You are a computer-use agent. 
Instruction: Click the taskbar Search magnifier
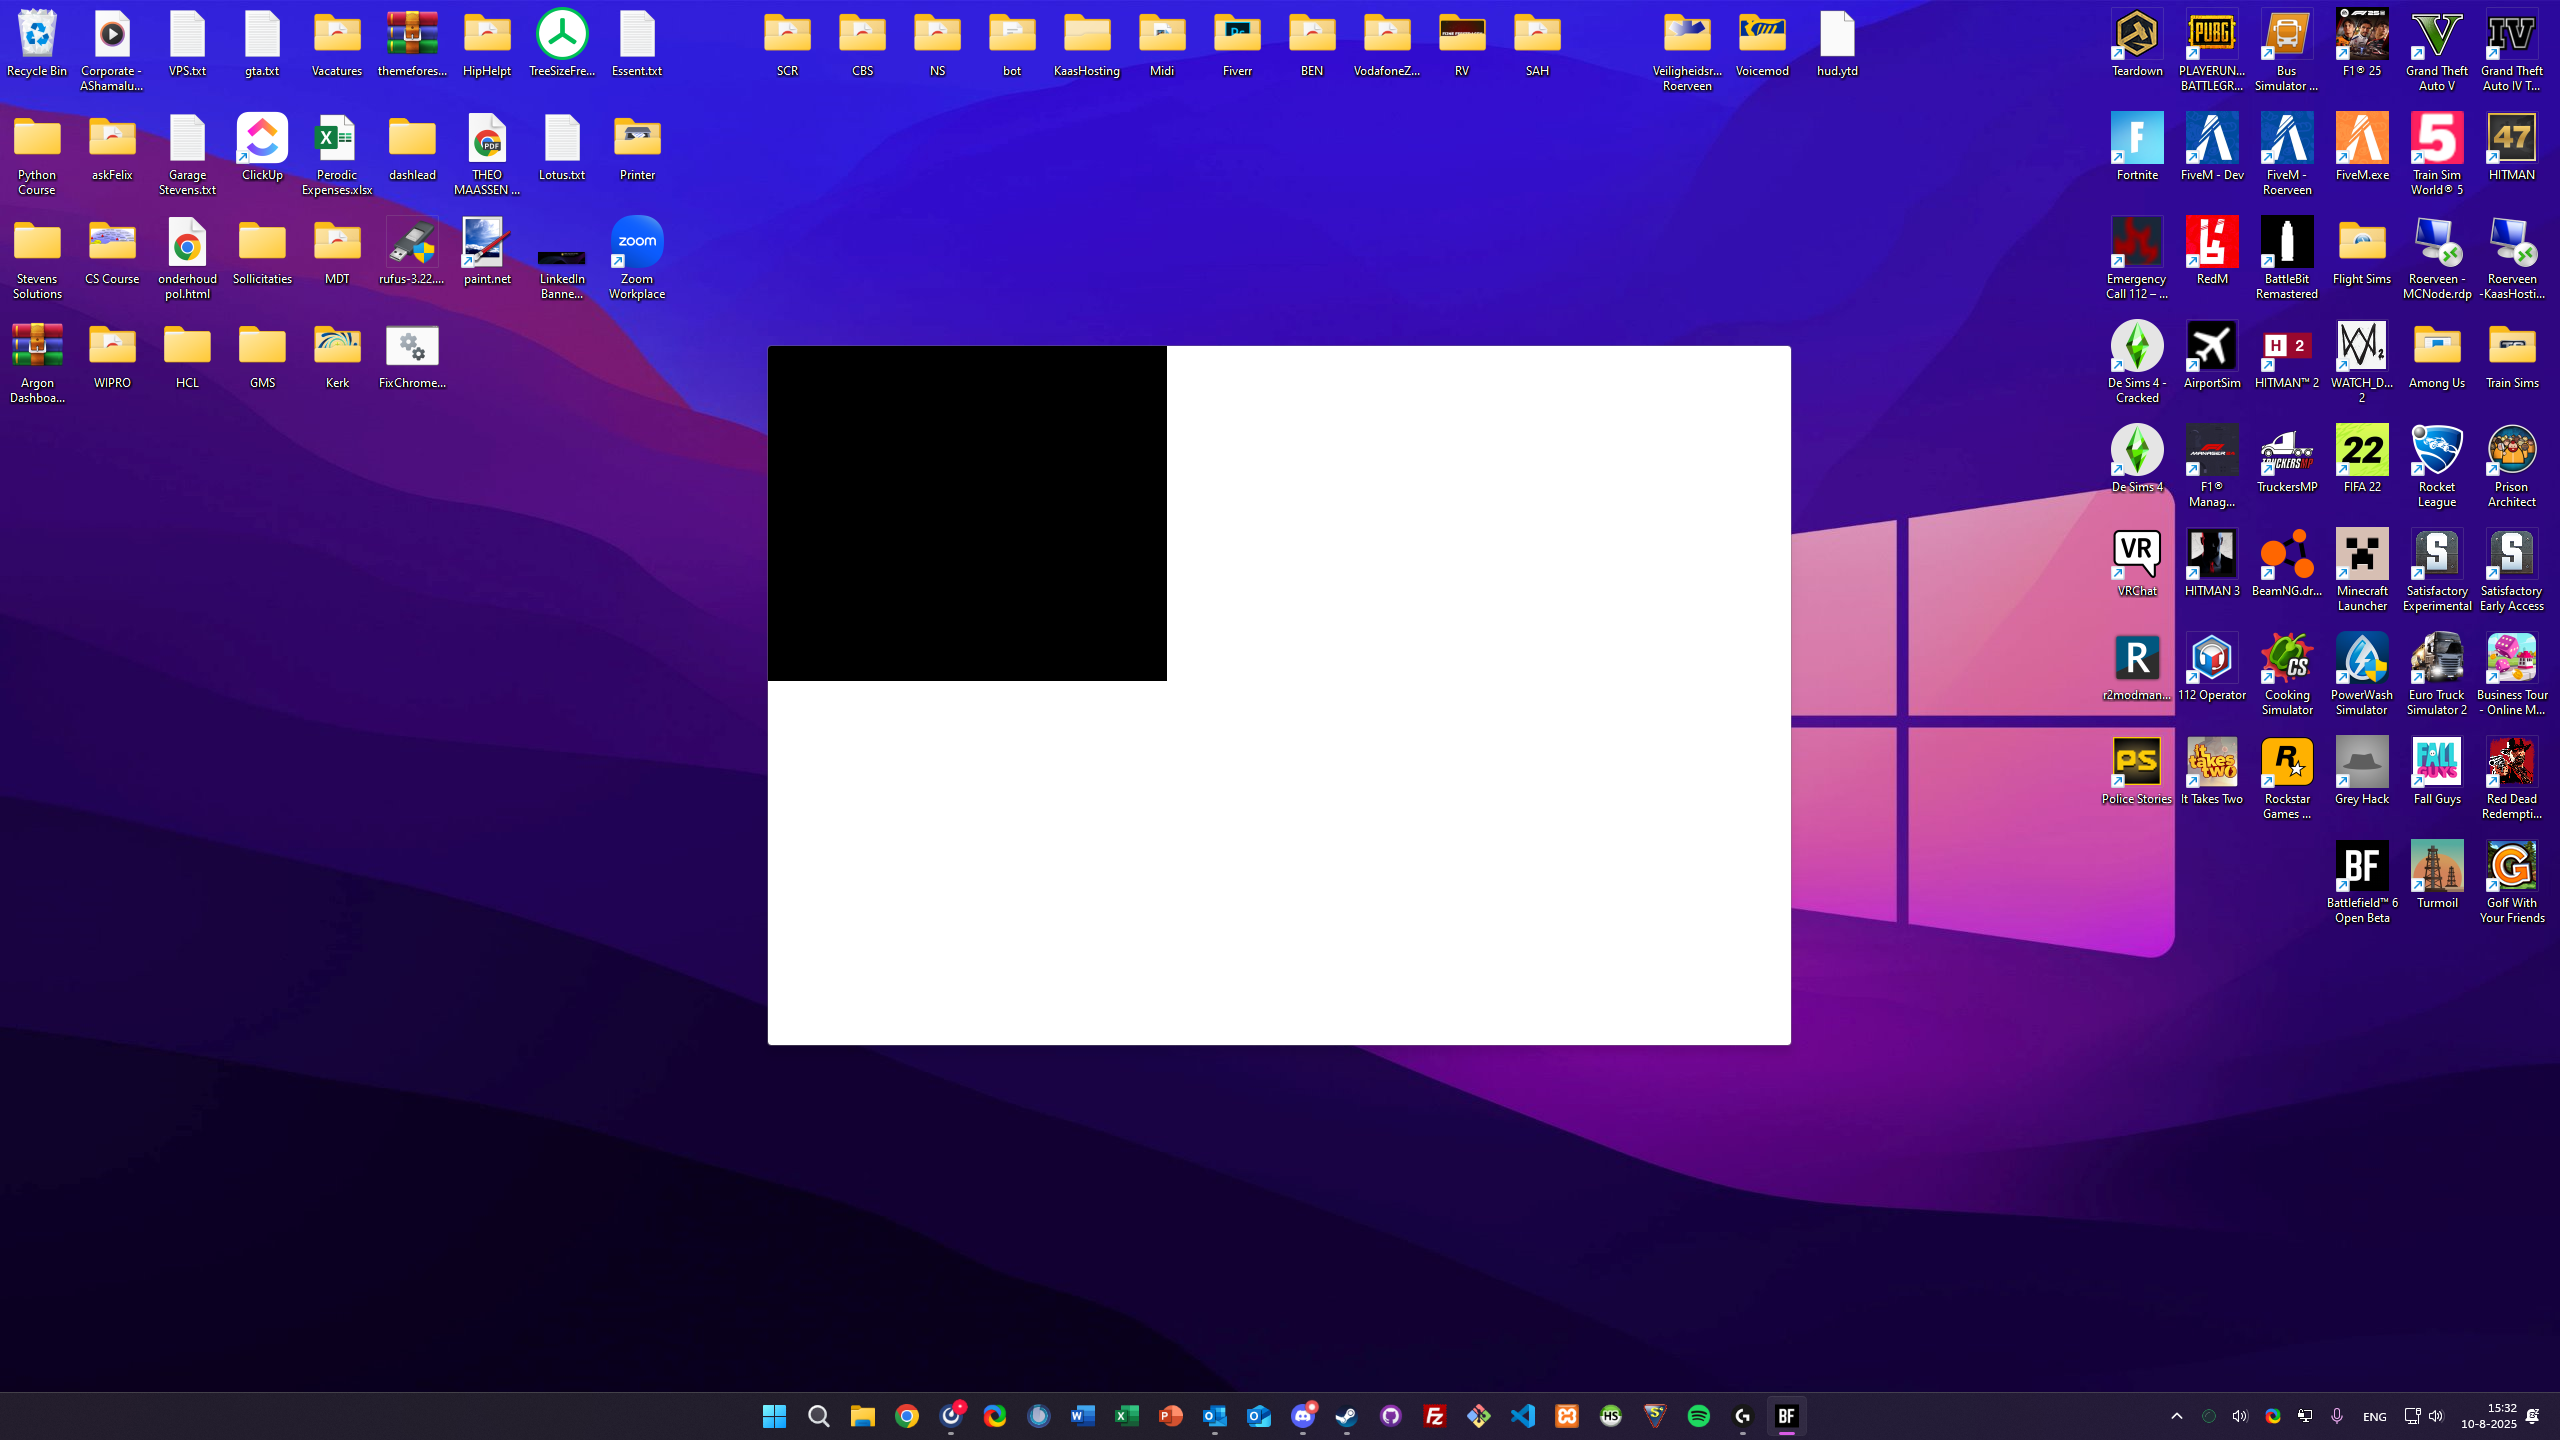point(818,1416)
